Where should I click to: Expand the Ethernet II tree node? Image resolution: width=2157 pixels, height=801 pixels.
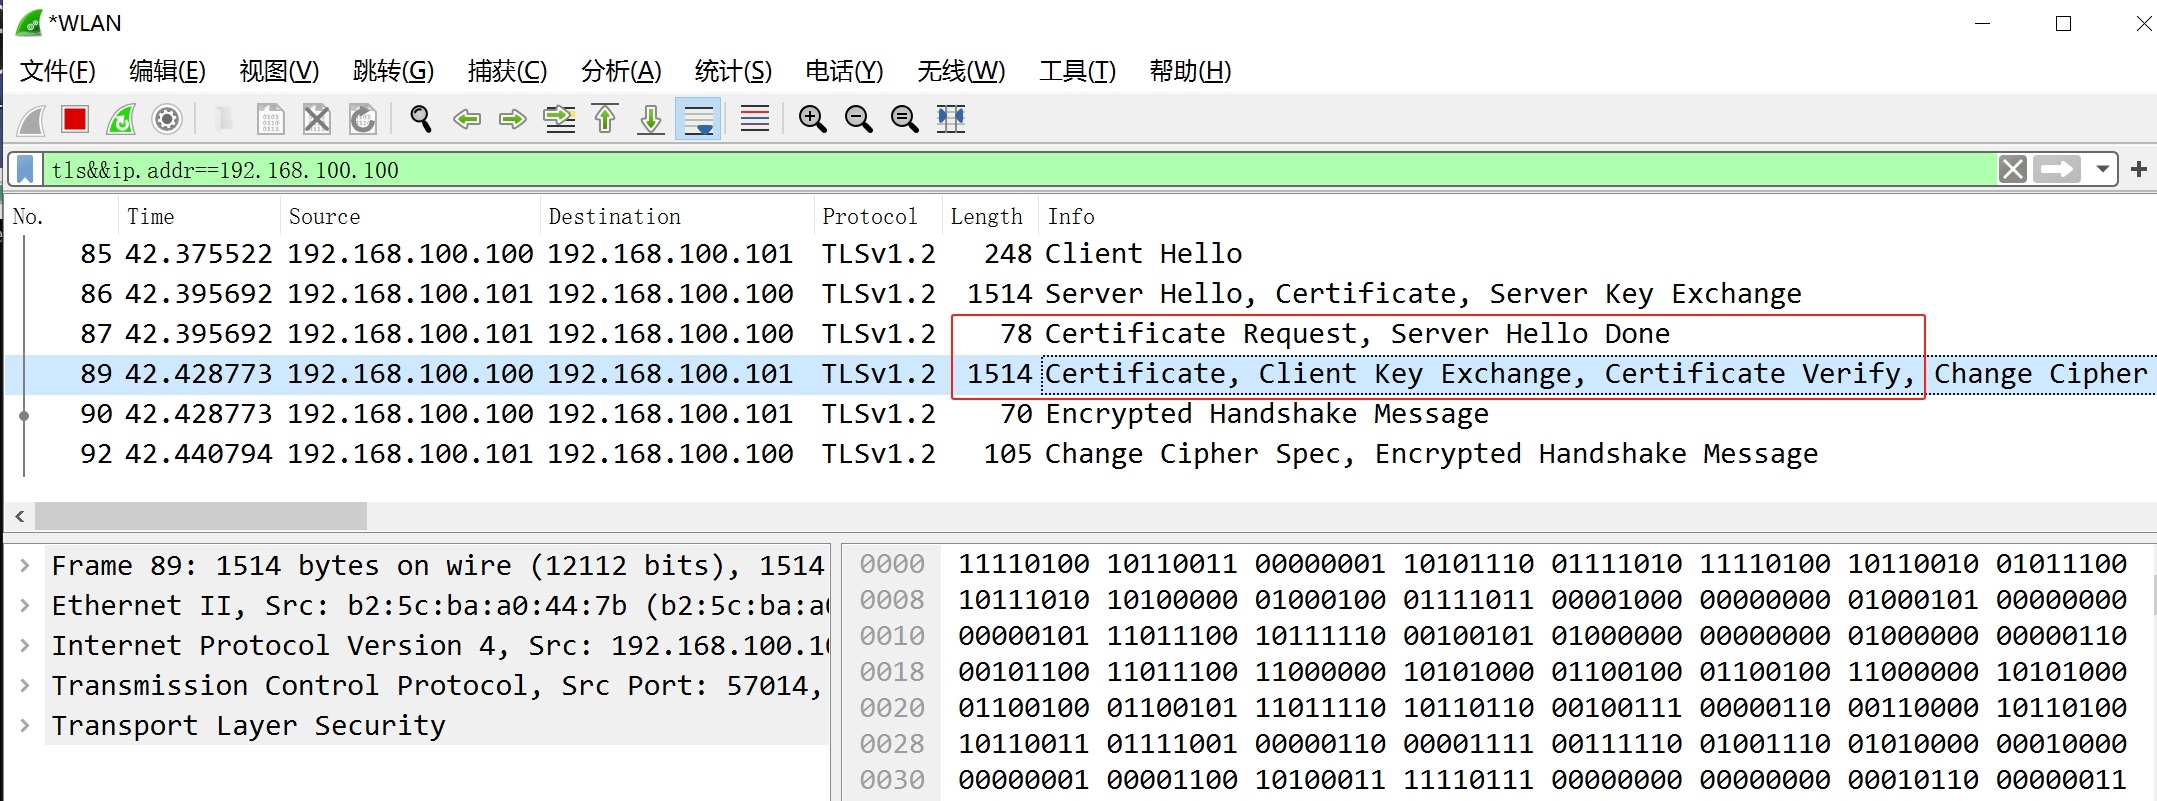click(x=25, y=606)
